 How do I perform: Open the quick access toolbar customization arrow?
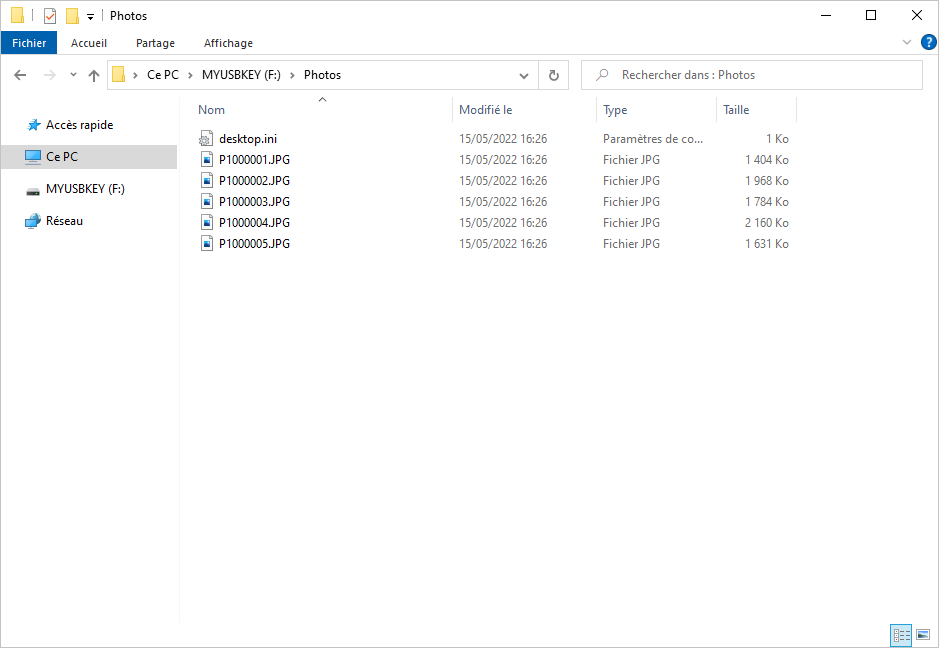(x=90, y=17)
